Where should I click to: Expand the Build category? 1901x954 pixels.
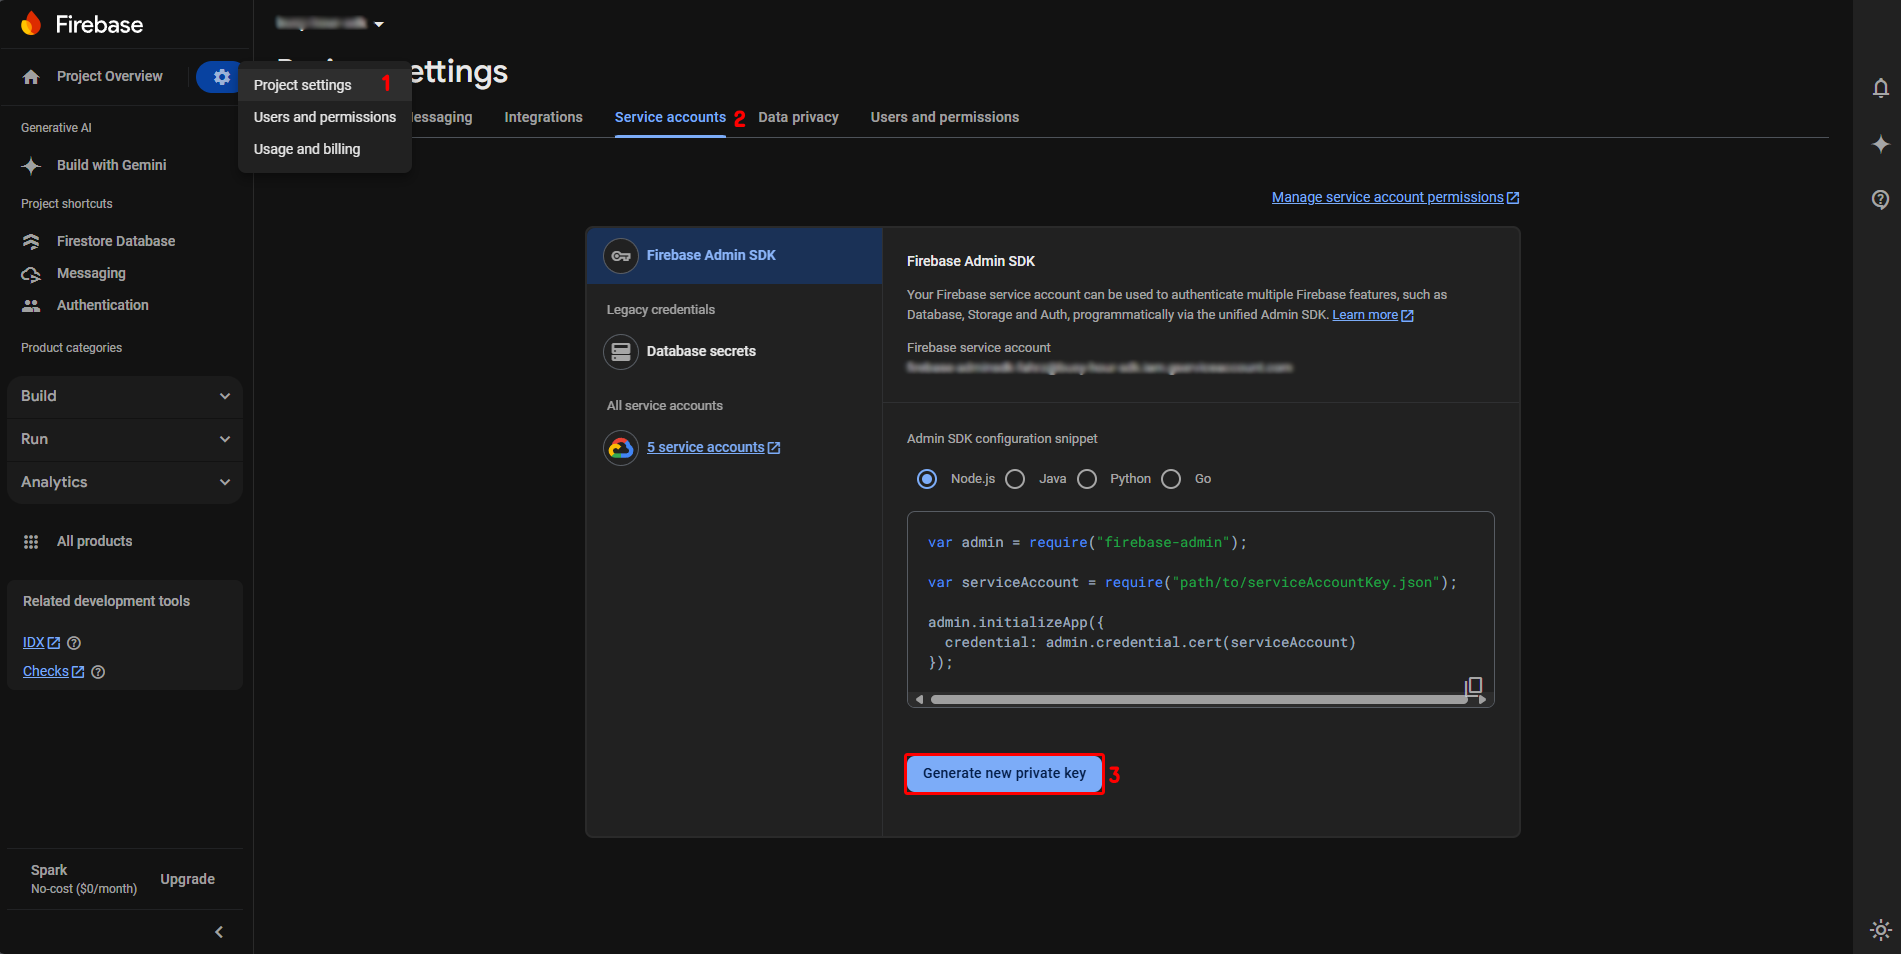(125, 396)
